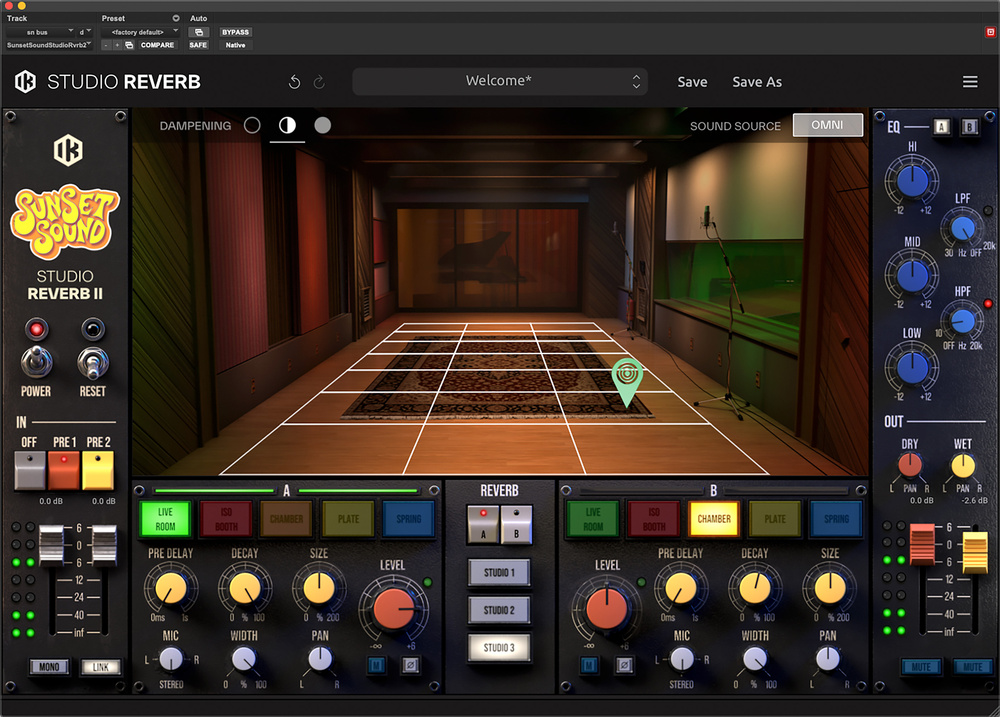
Task: Select the CHAMBER reverb type in A
Action: click(286, 519)
